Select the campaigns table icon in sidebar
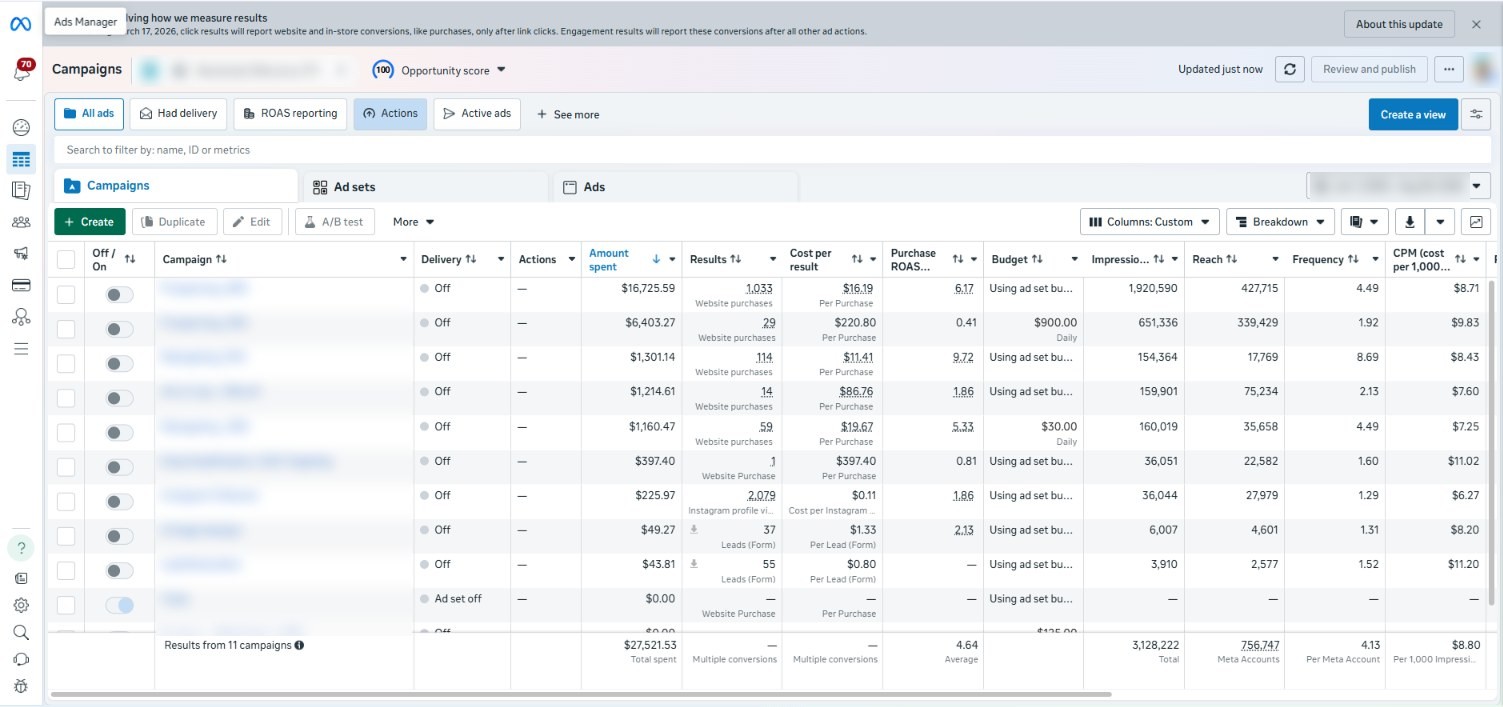 pyautogui.click(x=21, y=159)
